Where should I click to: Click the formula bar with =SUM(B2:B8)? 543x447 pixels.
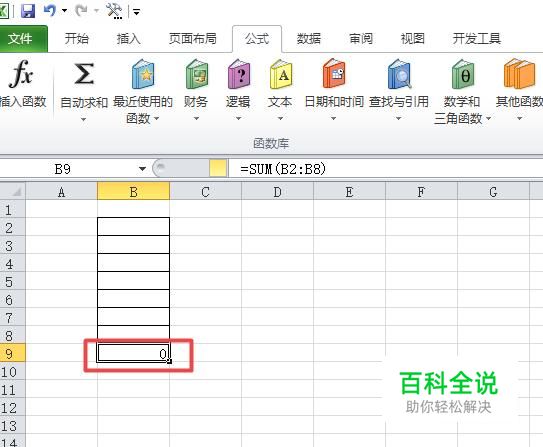pos(386,169)
